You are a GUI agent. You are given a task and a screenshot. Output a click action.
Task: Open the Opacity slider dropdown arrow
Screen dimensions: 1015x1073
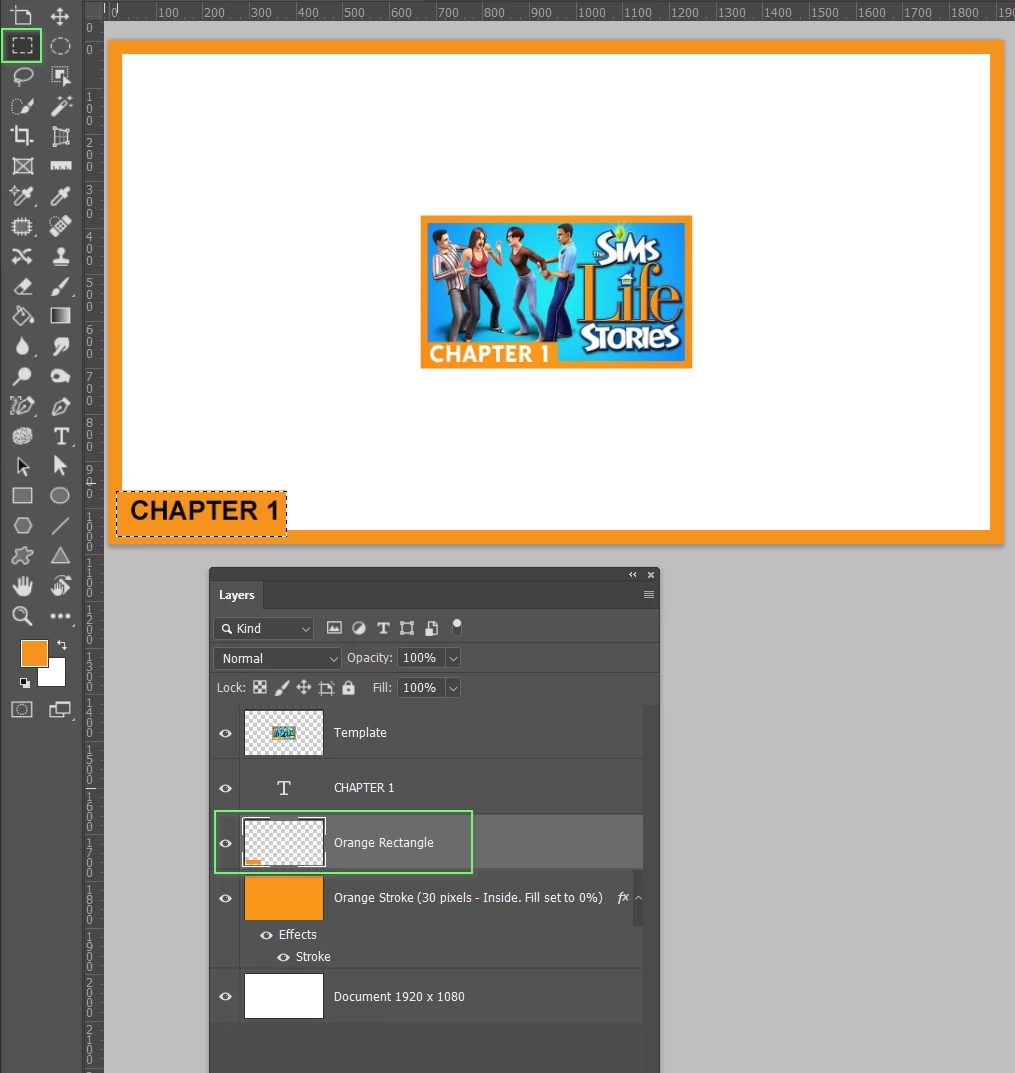453,658
